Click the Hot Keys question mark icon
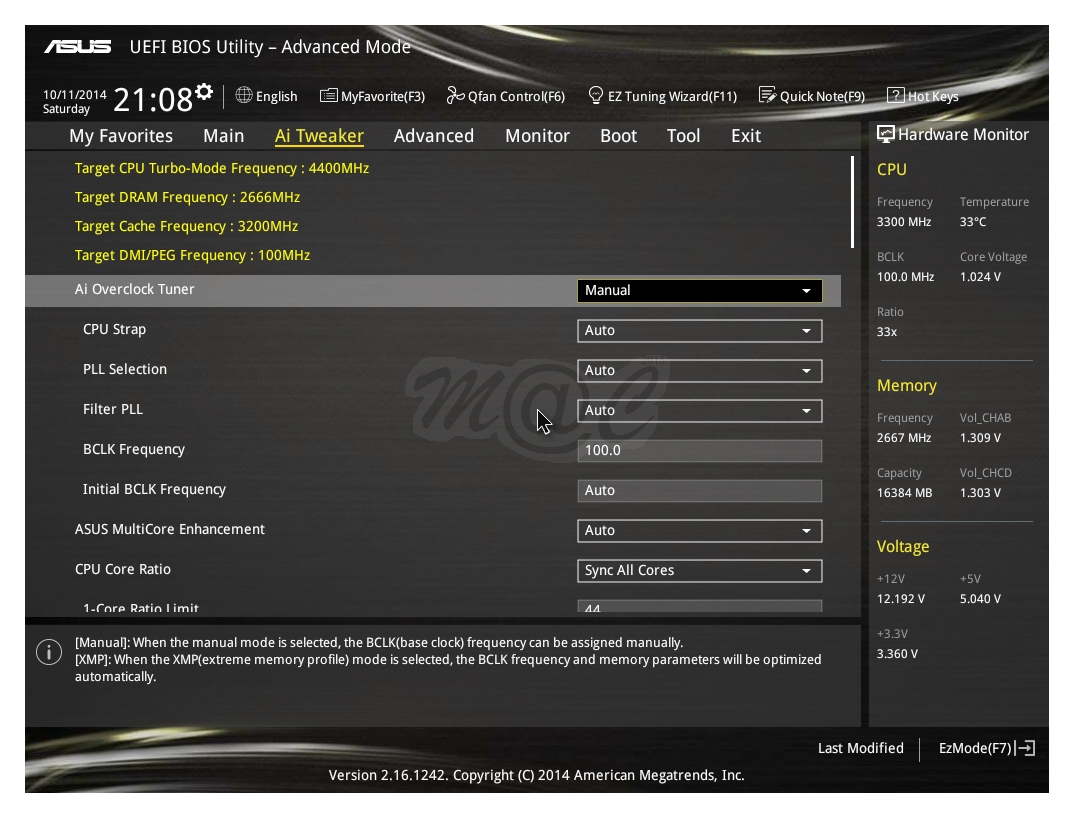1074x818 pixels. point(895,95)
